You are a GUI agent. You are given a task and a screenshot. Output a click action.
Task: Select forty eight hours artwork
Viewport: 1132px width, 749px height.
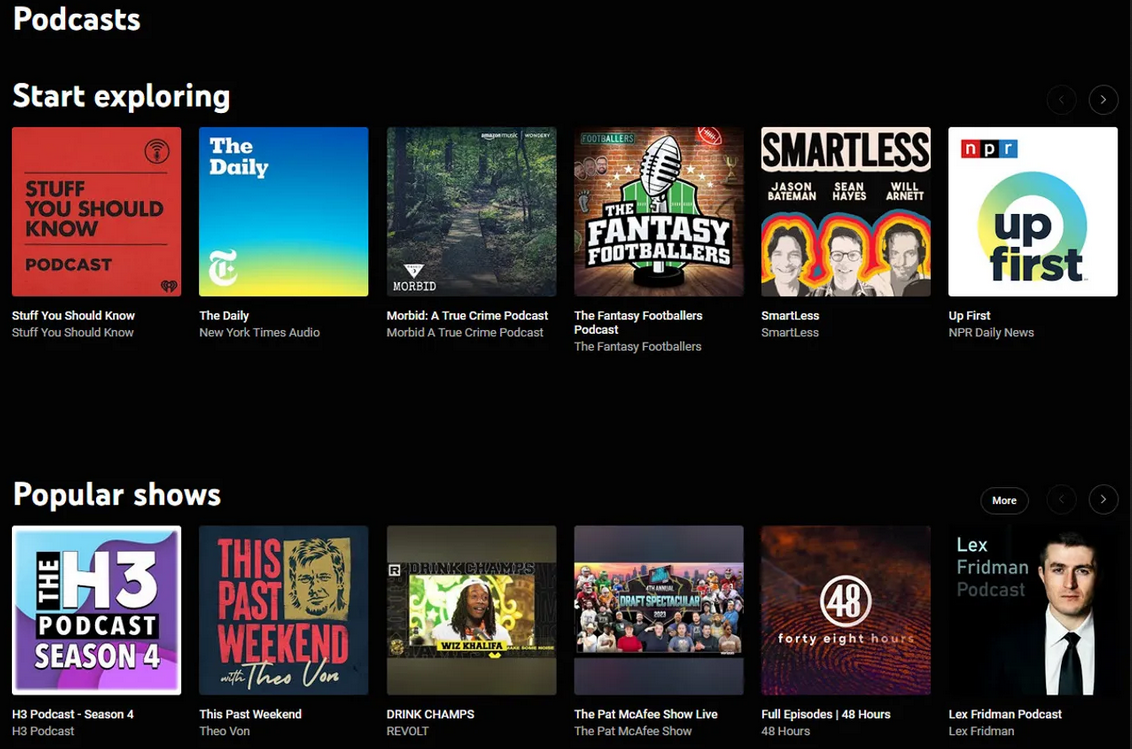click(846, 610)
